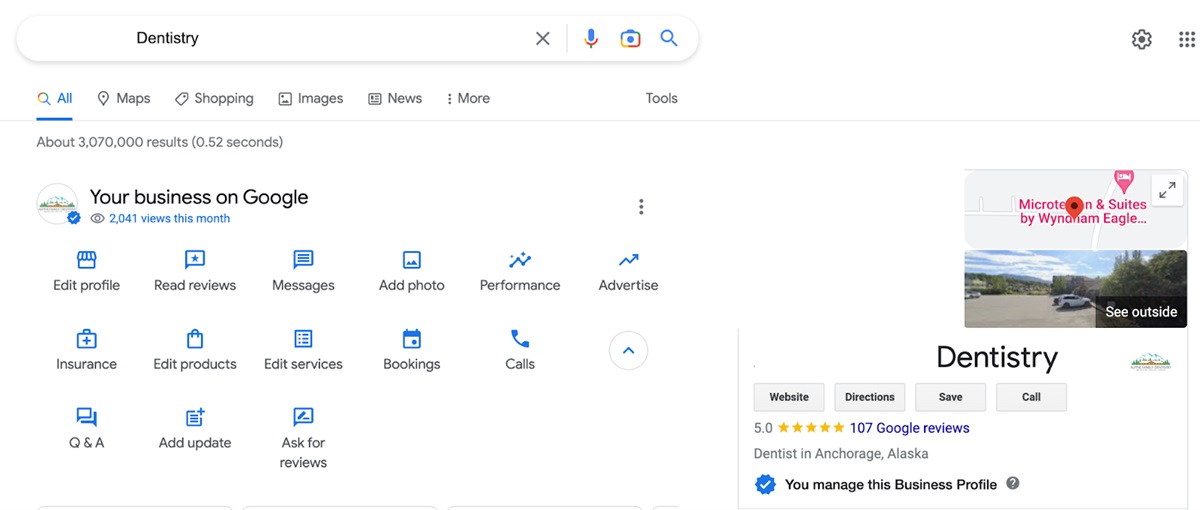Click the five-star rating stars
Viewport: 1200px width, 510px height.
tap(811, 428)
